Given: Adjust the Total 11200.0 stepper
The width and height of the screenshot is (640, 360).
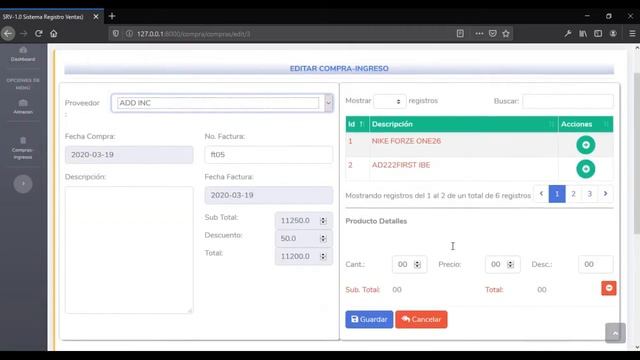Looking at the screenshot, I should [x=323, y=256].
